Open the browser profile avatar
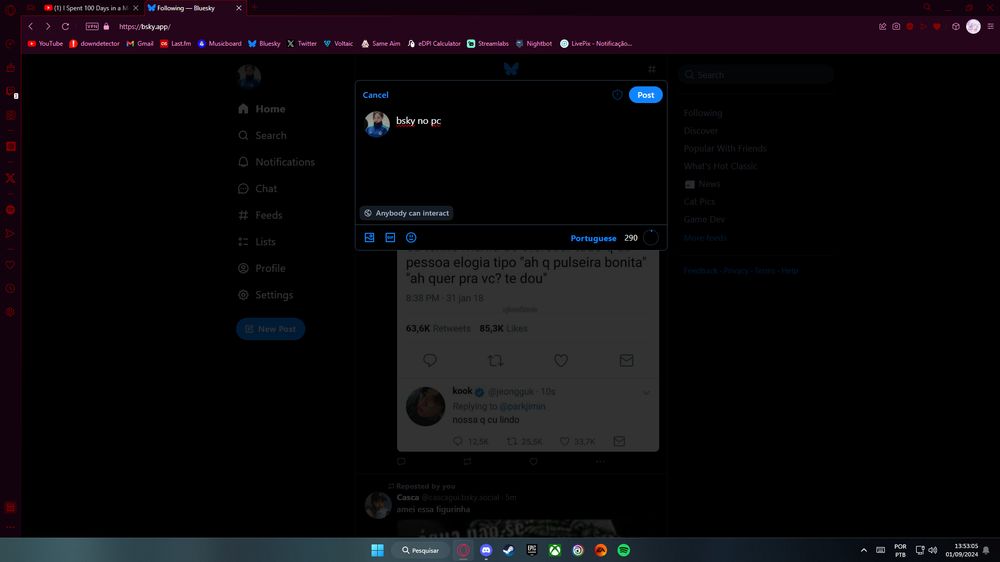Image resolution: width=1000 pixels, height=562 pixels. [973, 26]
